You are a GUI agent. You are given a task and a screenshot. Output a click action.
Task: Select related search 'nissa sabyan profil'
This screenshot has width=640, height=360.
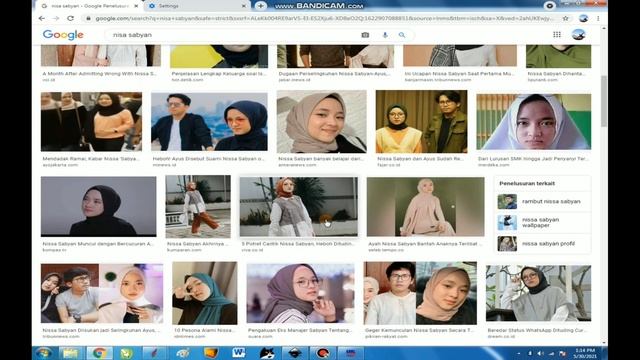pyautogui.click(x=542, y=244)
